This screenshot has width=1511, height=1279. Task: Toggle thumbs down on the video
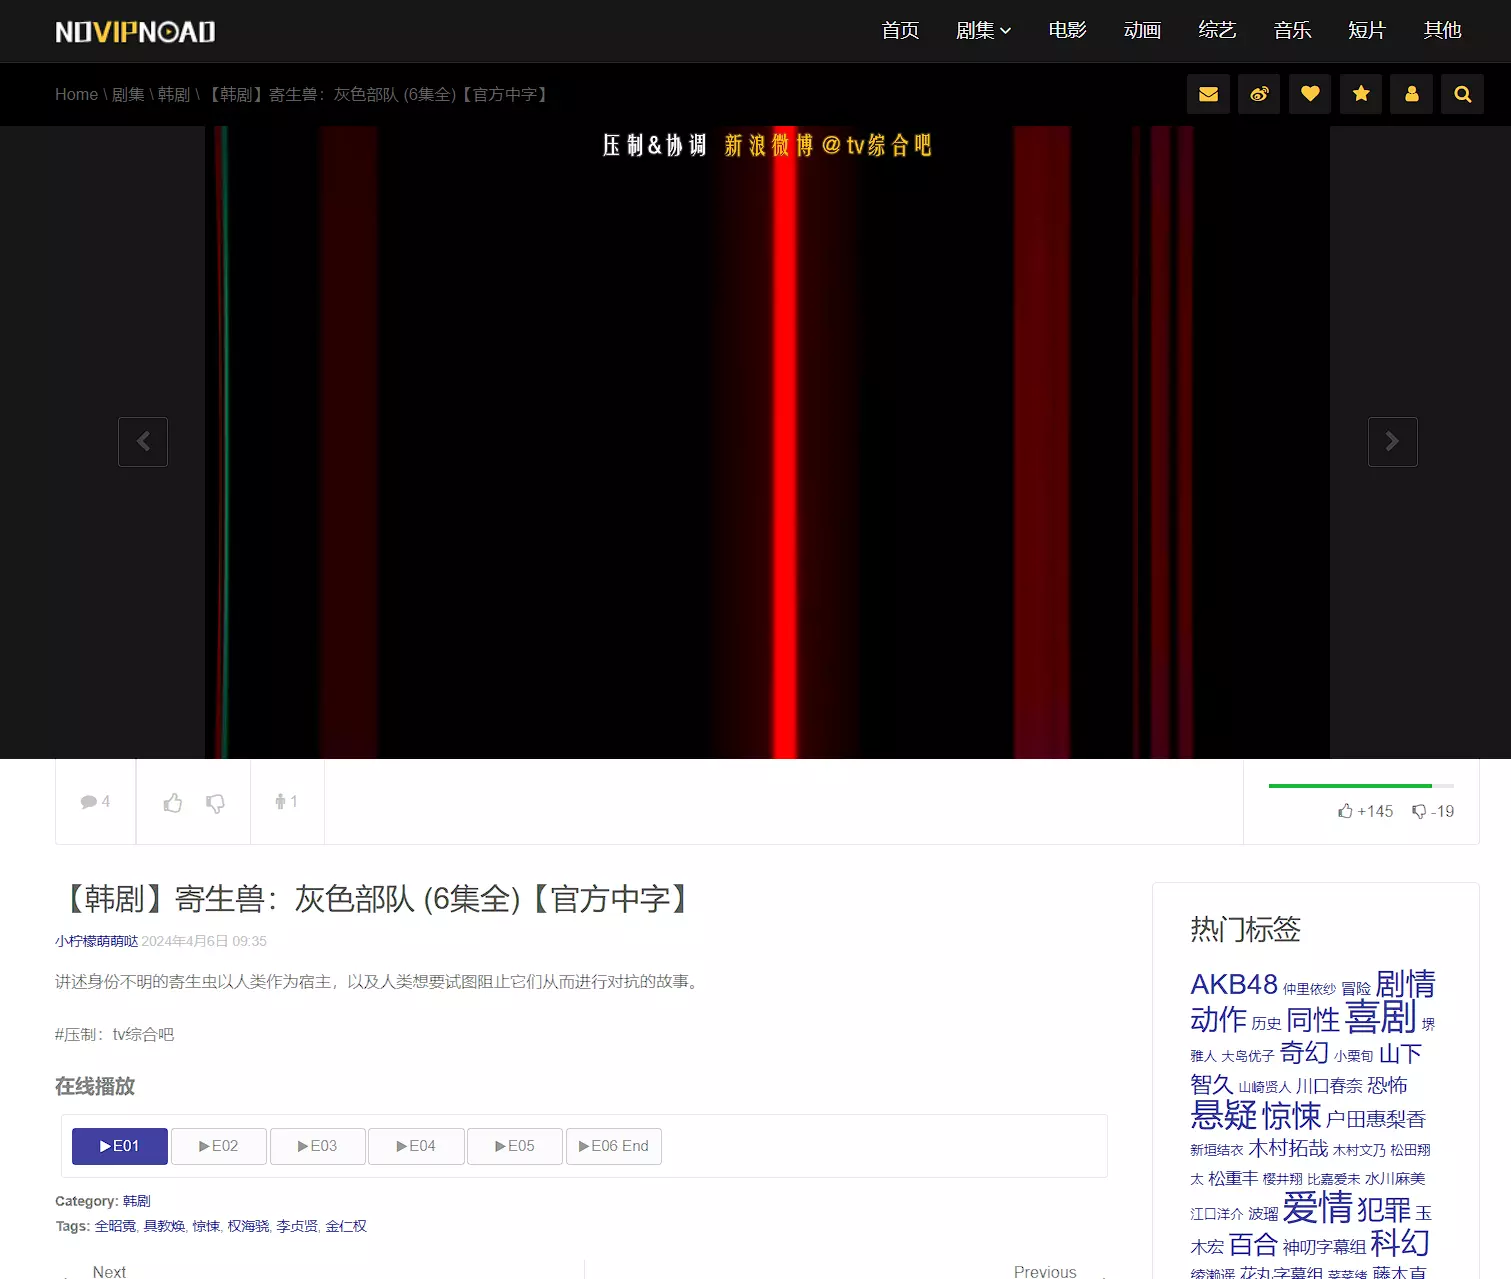[215, 803]
